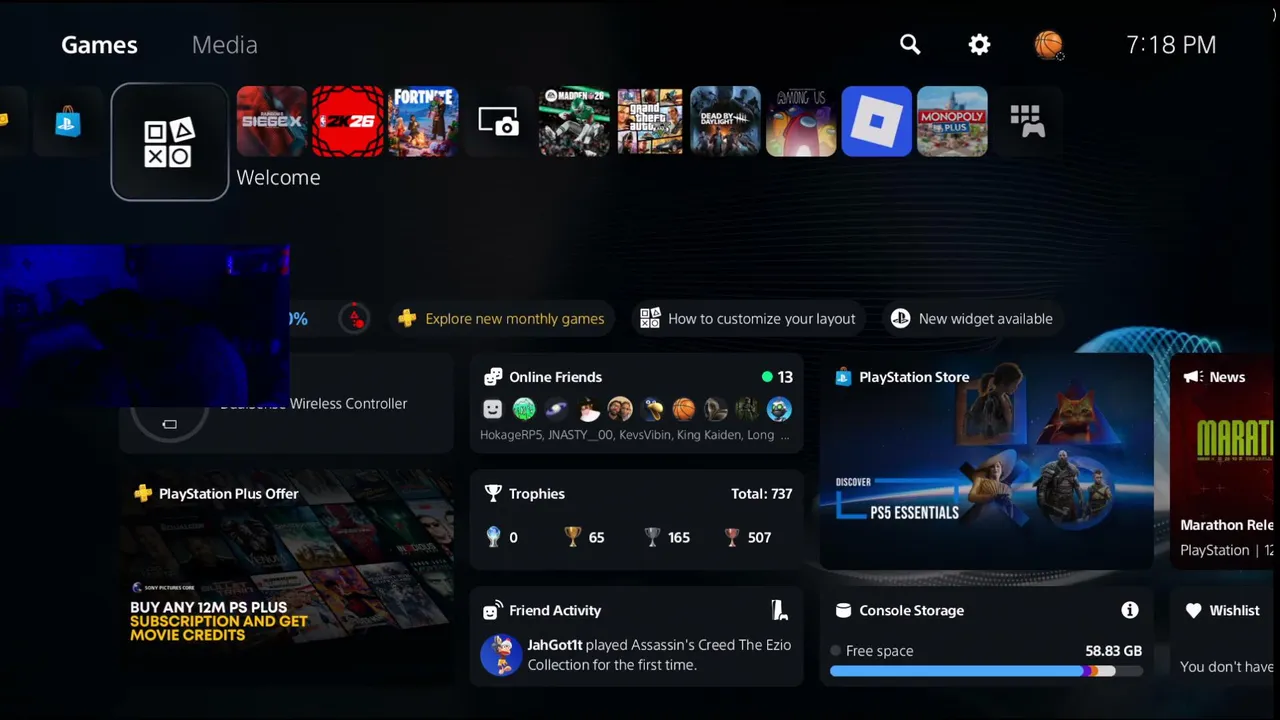The image size is (1280, 720).
Task: Select the online friends names list
Action: (x=634, y=435)
